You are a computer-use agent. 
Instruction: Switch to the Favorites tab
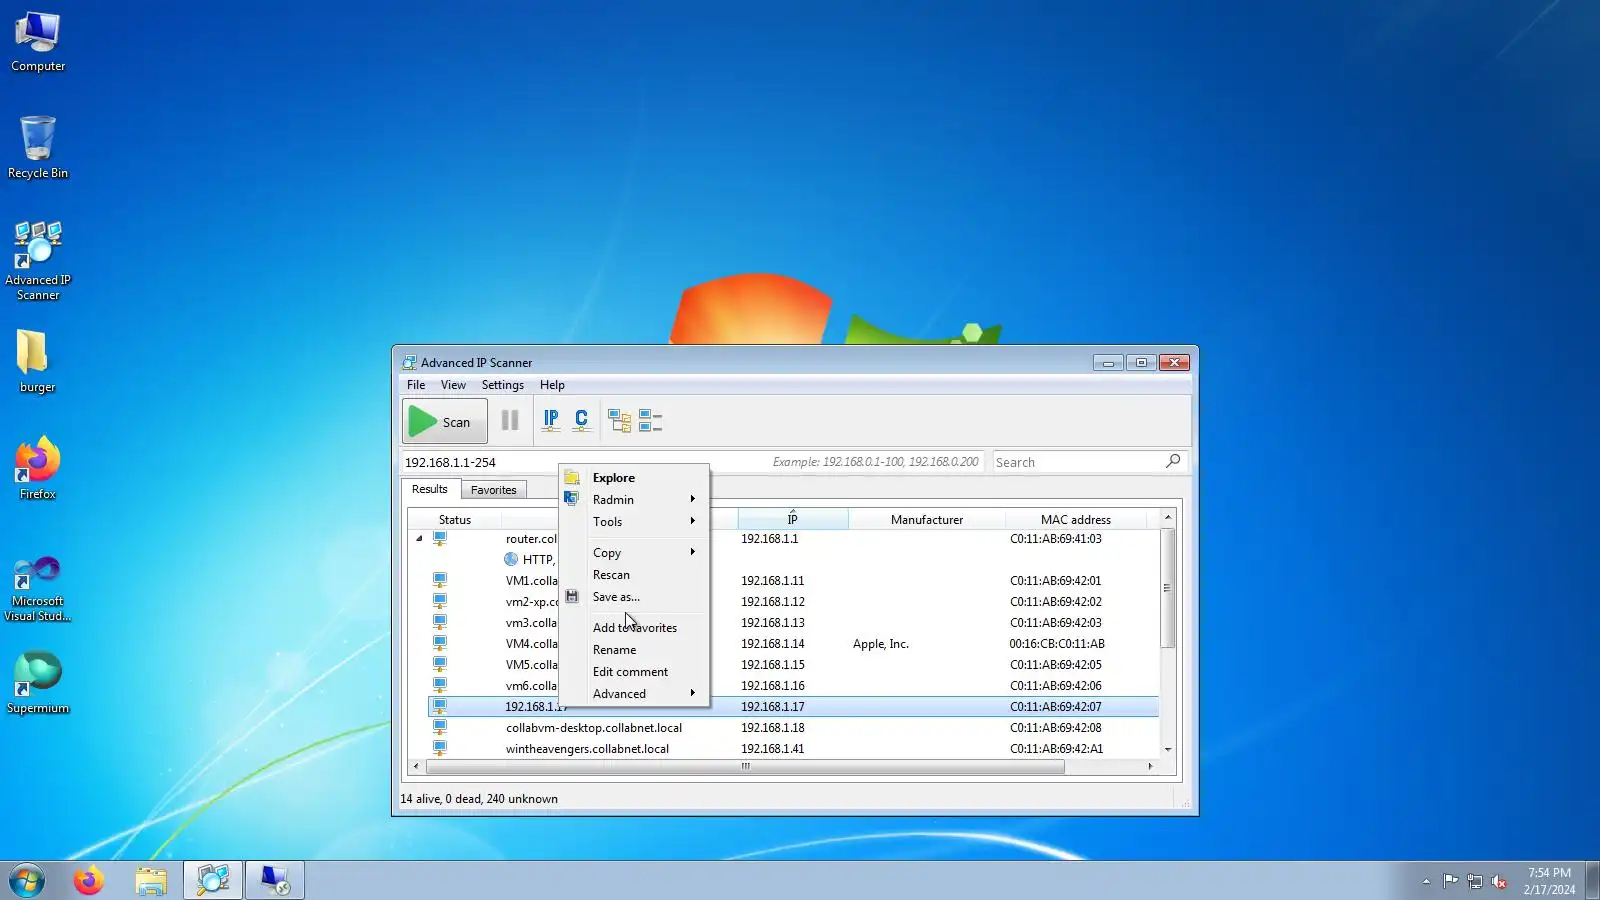(494, 490)
